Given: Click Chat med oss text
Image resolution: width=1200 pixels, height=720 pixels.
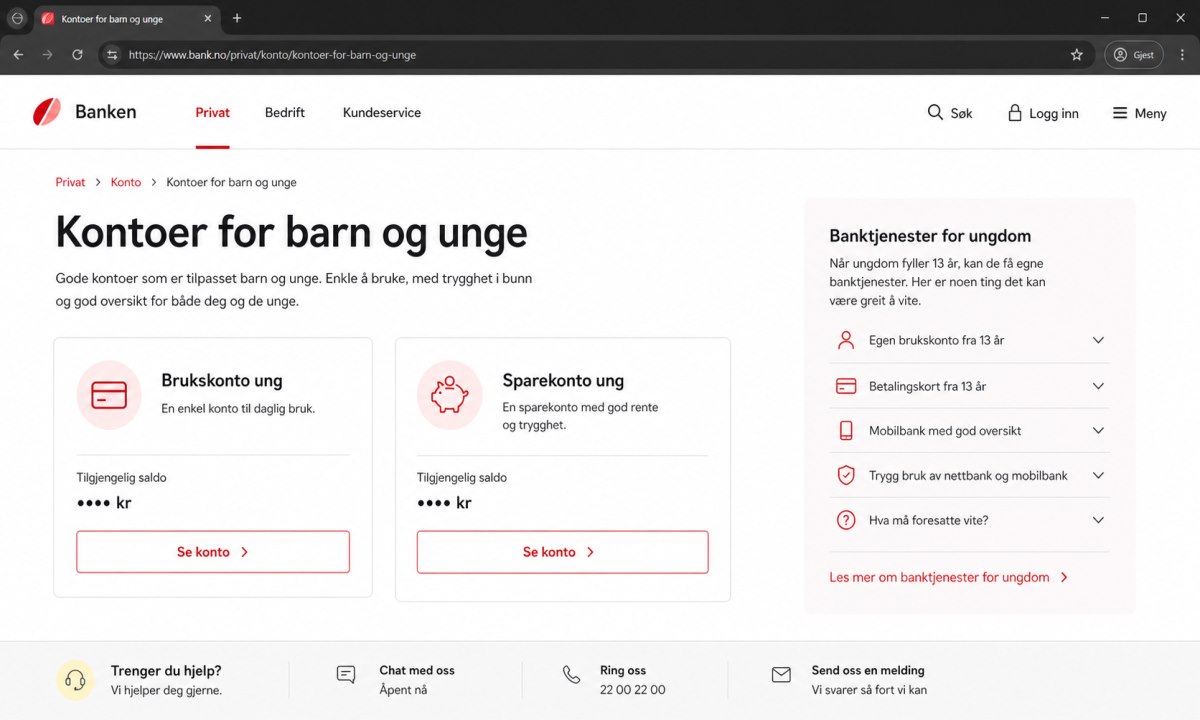Looking at the screenshot, I should click(x=417, y=670).
